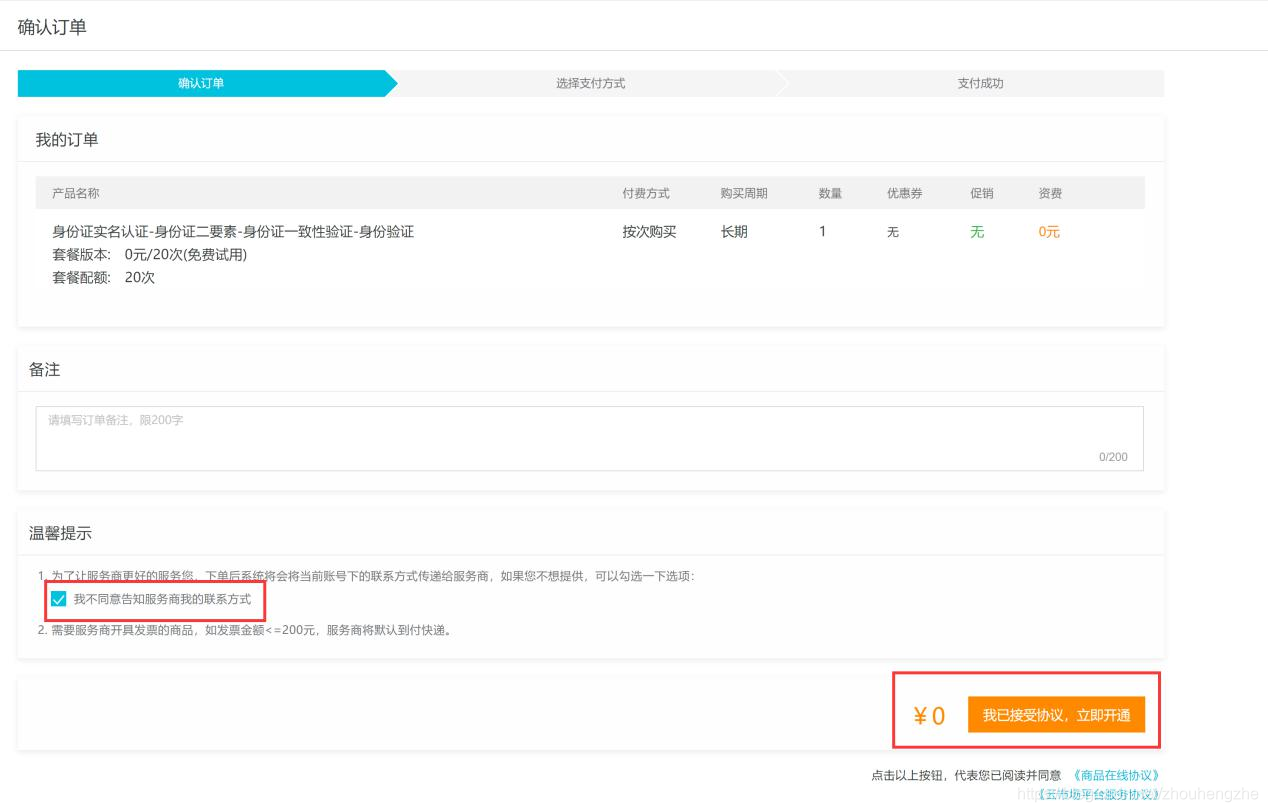Select the '选择支付方式' step tab
Viewport: 1268px width, 812px height.
pyautogui.click(x=590, y=83)
